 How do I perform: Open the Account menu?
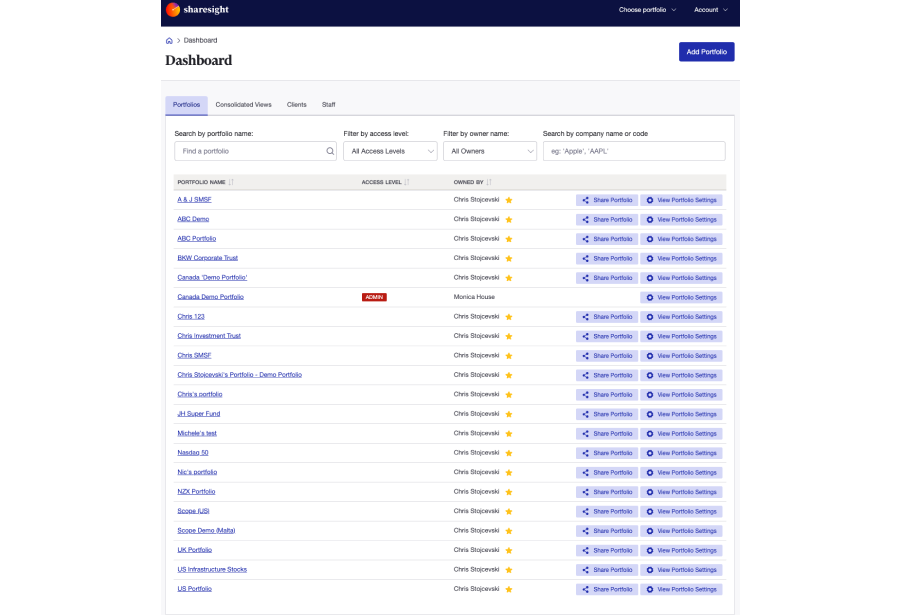coord(710,11)
